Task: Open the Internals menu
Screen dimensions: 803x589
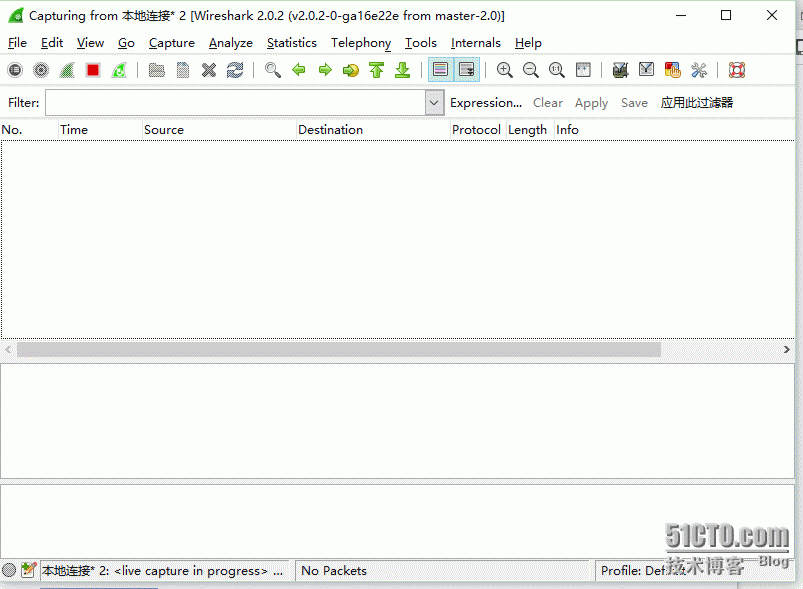Action: pyautogui.click(x=475, y=43)
